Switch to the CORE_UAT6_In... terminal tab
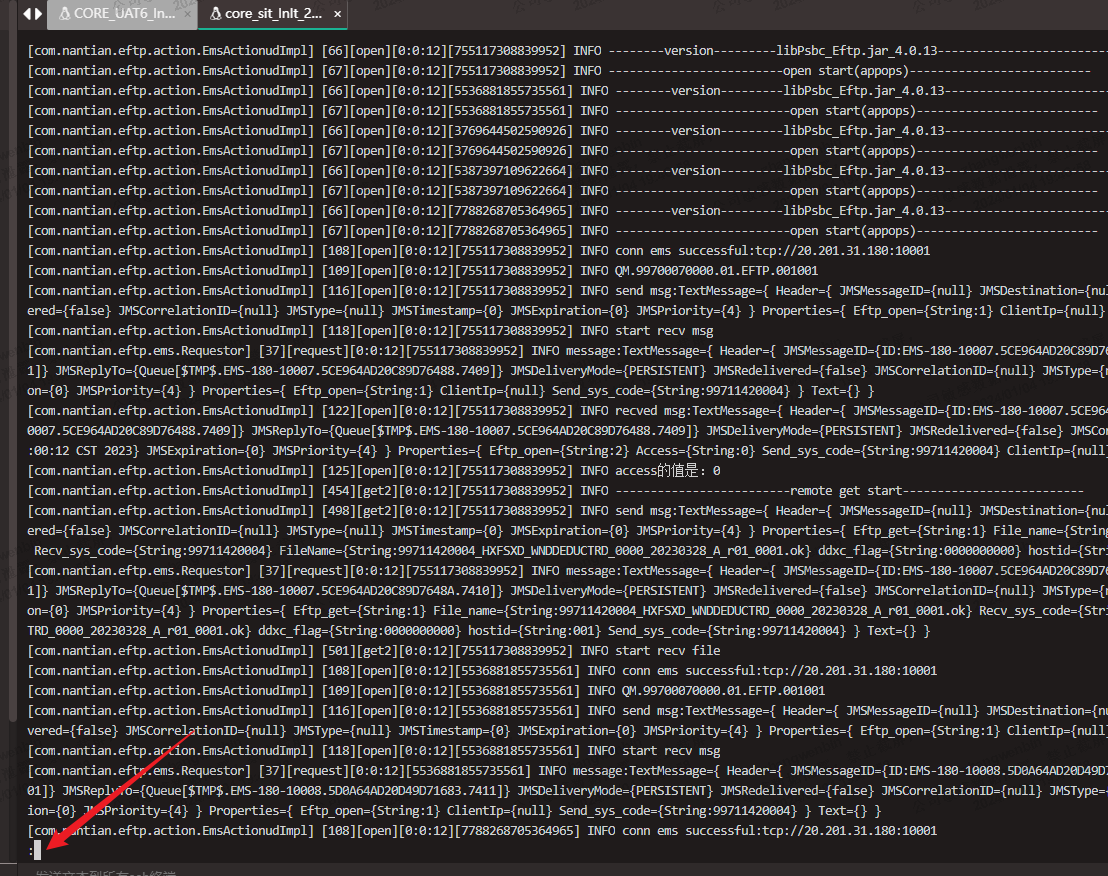The height and width of the screenshot is (876, 1108). point(122,14)
